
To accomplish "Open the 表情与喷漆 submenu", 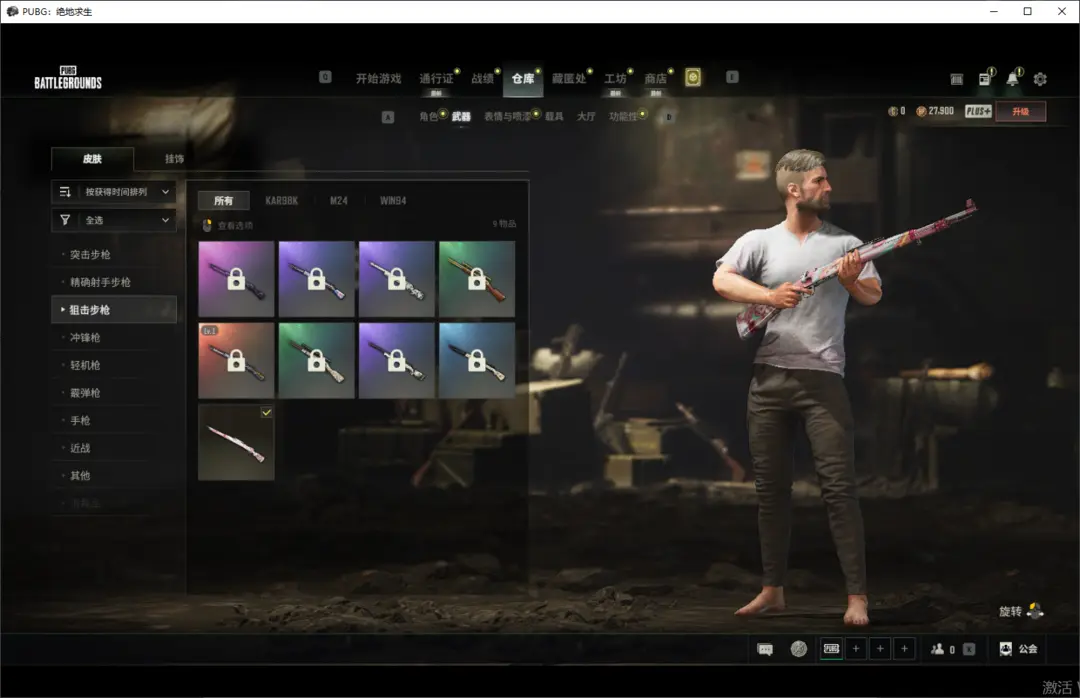I will click(x=507, y=116).
